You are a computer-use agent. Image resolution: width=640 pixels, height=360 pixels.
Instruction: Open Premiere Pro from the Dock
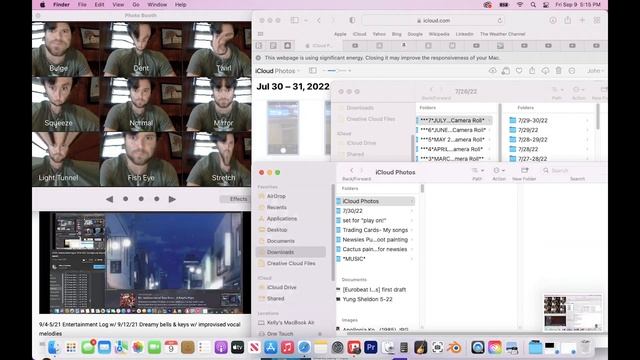pos(371,347)
